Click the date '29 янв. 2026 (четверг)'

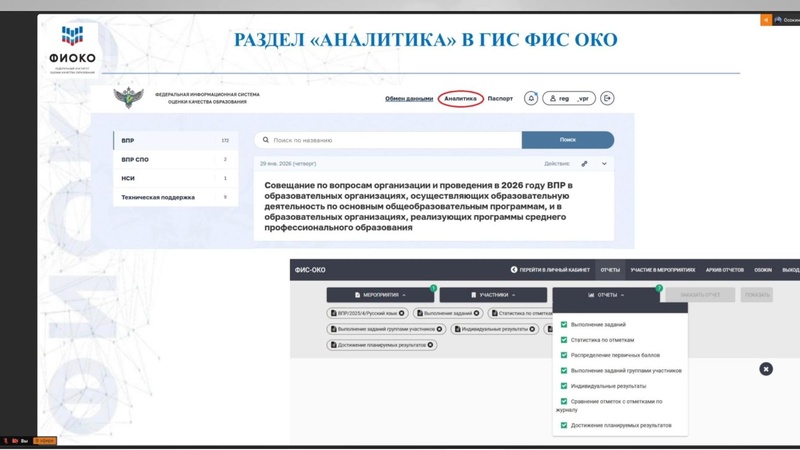288,164
